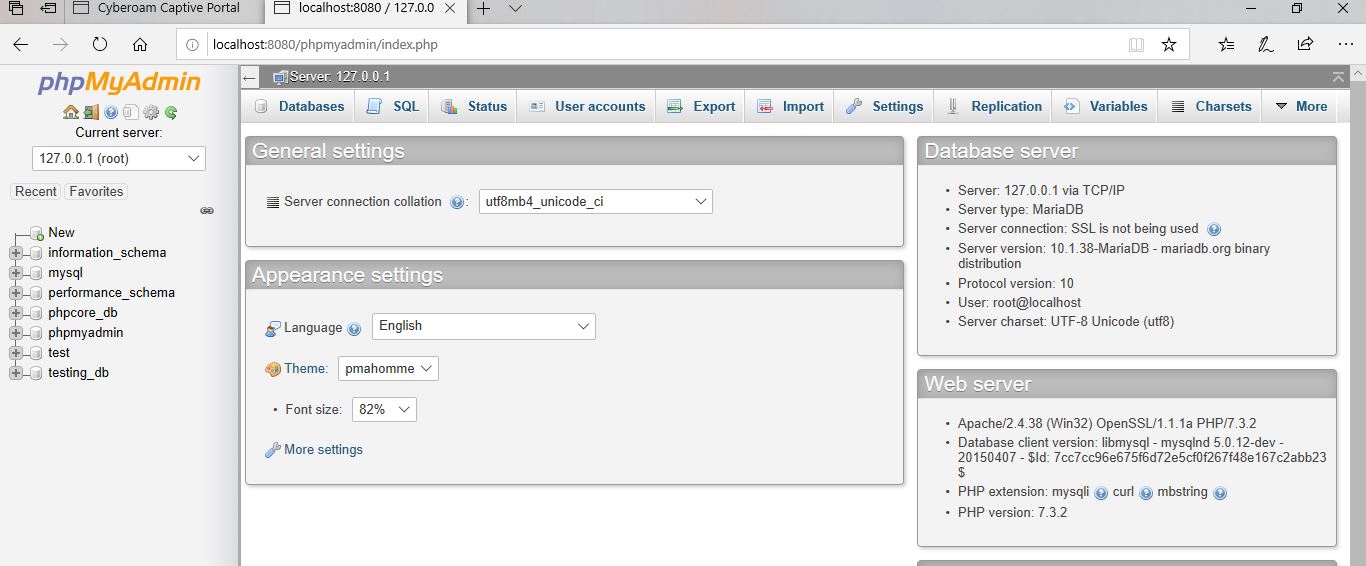
Task: Click the Favorites button in sidebar
Action: (x=97, y=192)
